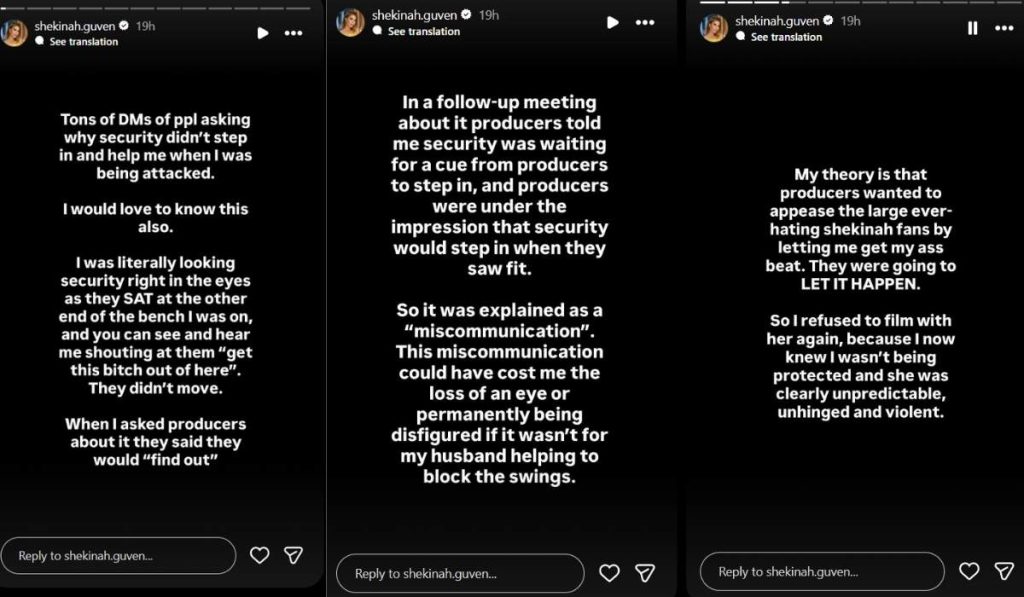Screen dimensions: 1024x597
Task: Pause the right story
Action: click(972, 28)
